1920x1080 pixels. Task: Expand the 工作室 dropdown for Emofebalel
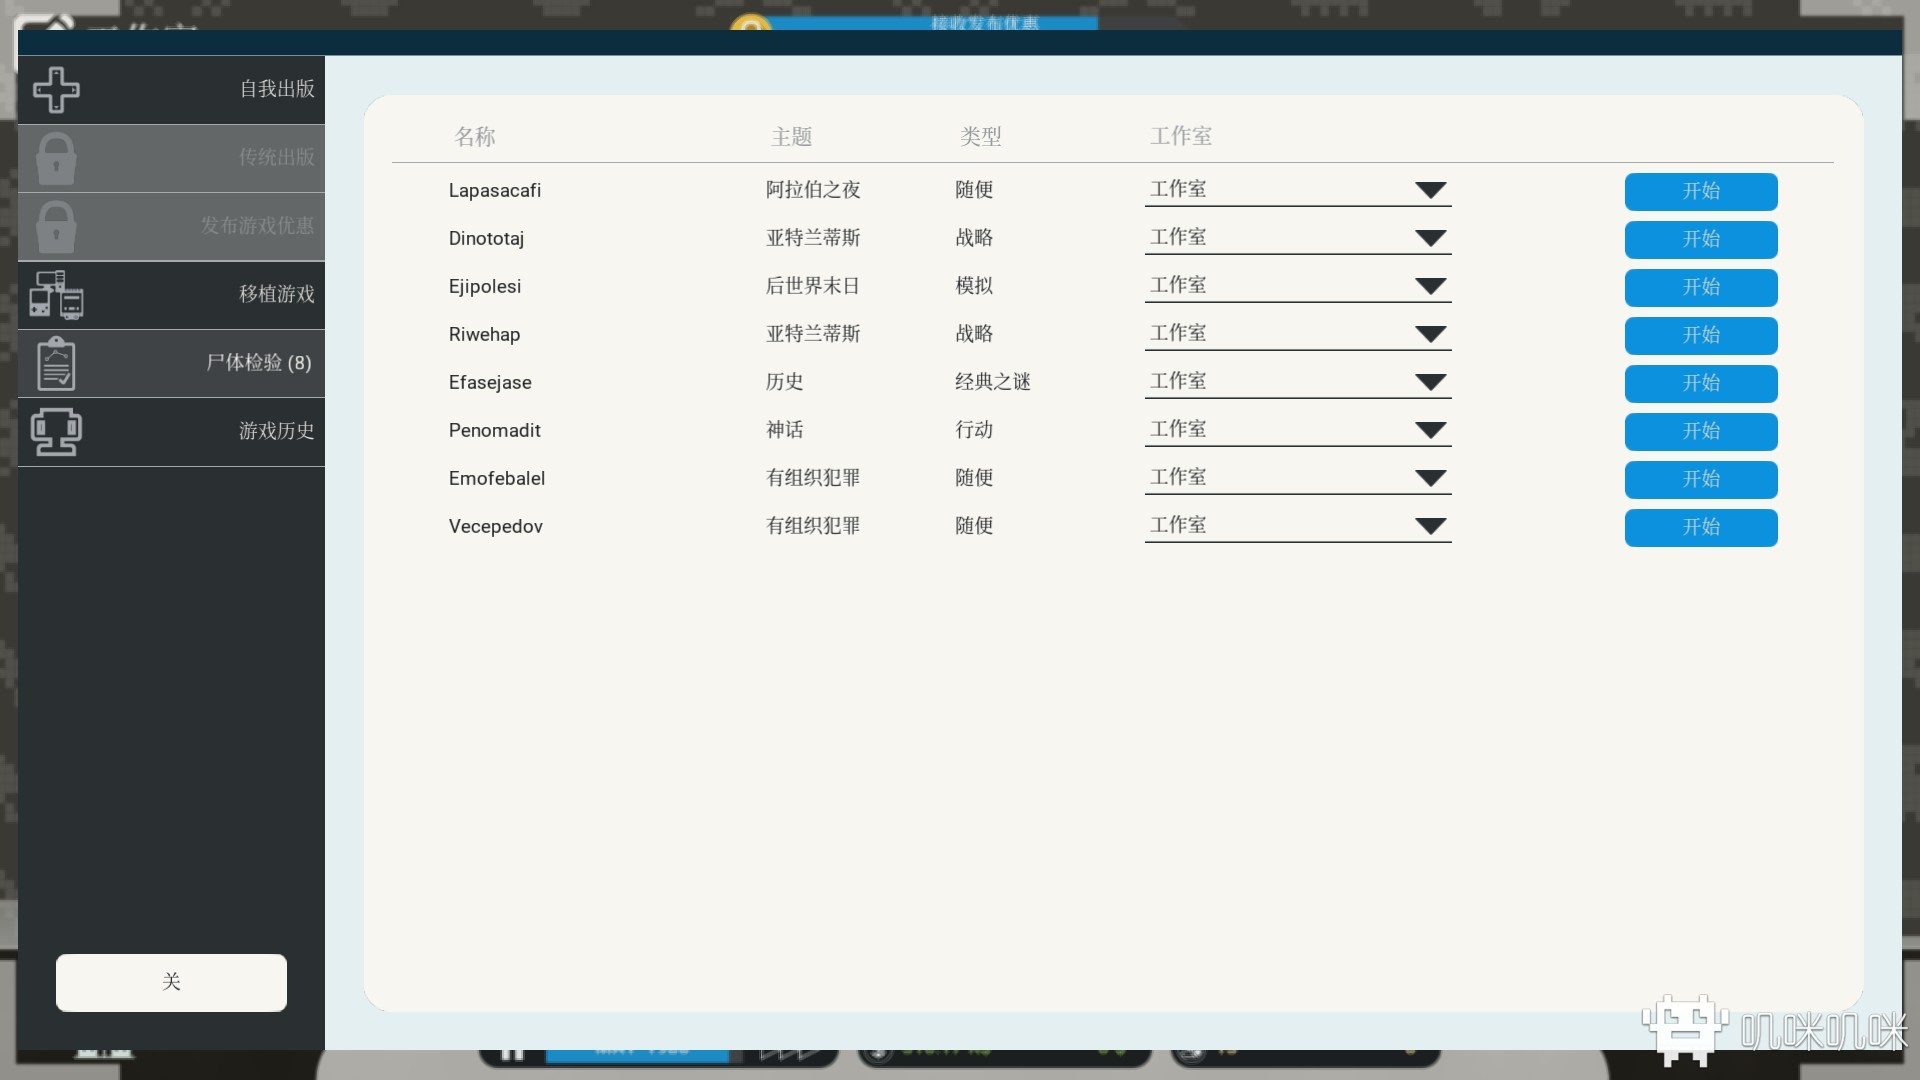click(x=1298, y=478)
